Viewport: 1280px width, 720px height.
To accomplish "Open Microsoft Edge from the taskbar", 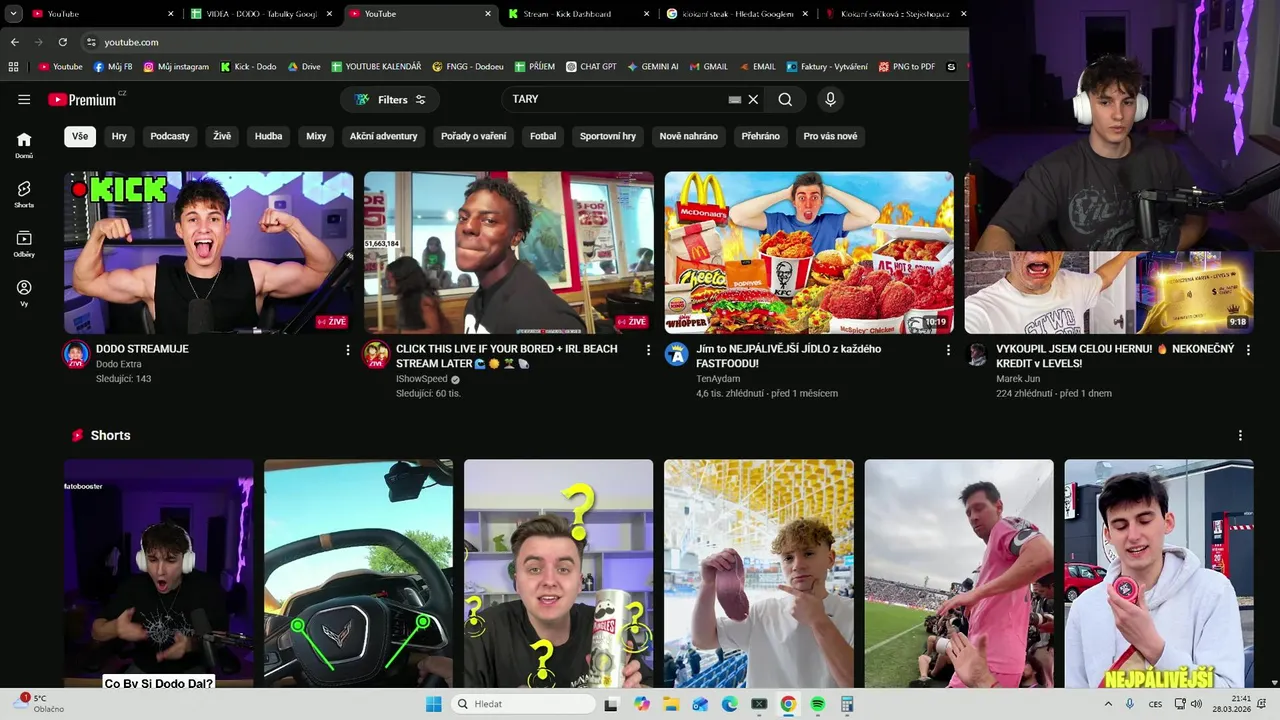I will coord(730,704).
